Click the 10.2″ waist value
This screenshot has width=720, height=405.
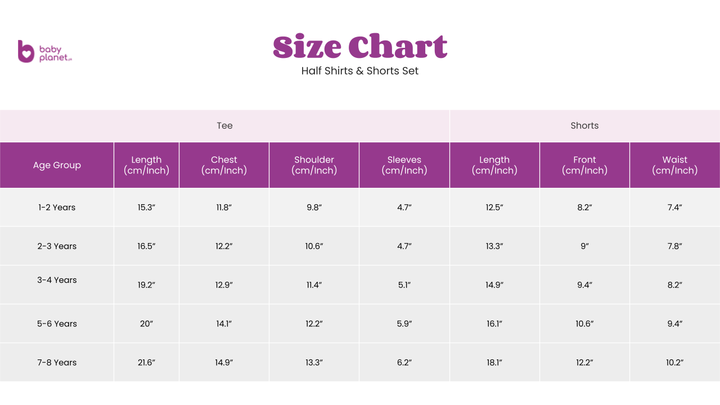pyautogui.click(x=675, y=362)
